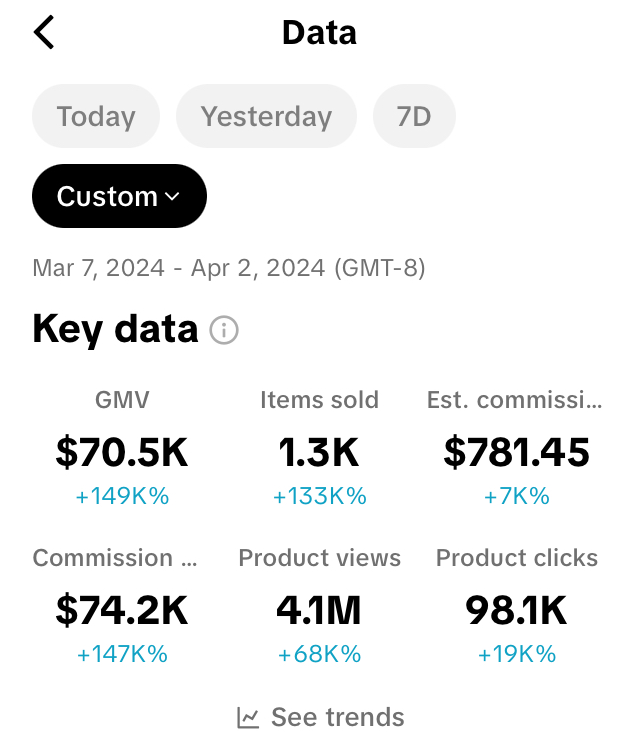Select the Commission $74.2K metric
640x752 pixels.
(x=121, y=610)
